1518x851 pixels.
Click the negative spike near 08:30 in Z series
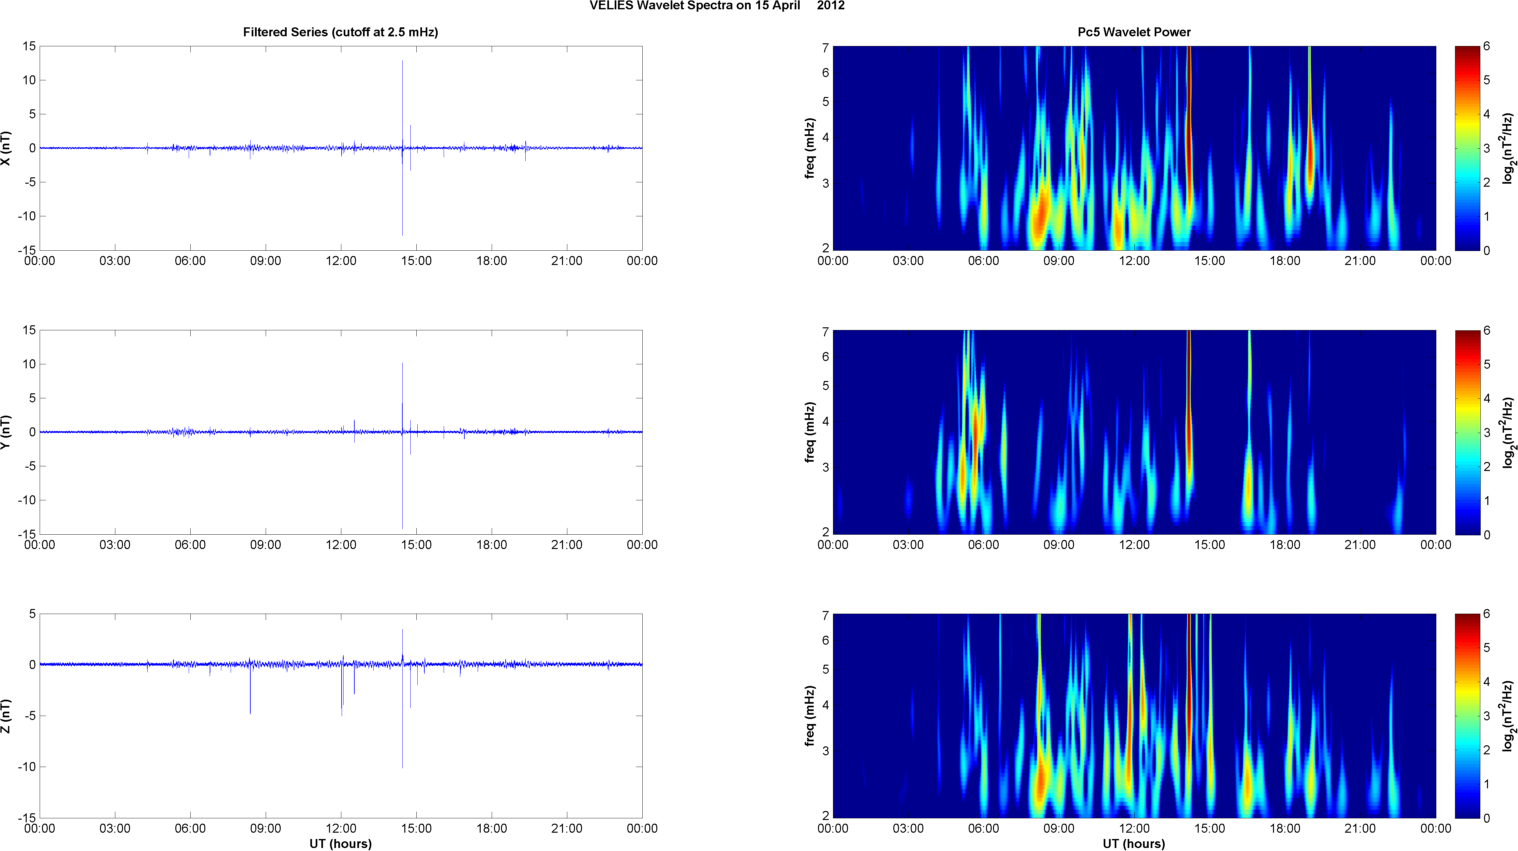[250, 689]
